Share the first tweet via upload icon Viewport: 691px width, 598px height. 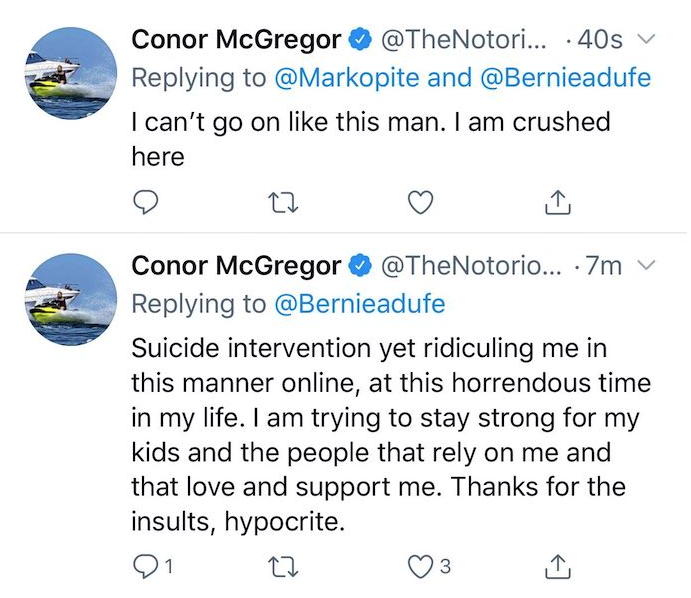point(559,204)
